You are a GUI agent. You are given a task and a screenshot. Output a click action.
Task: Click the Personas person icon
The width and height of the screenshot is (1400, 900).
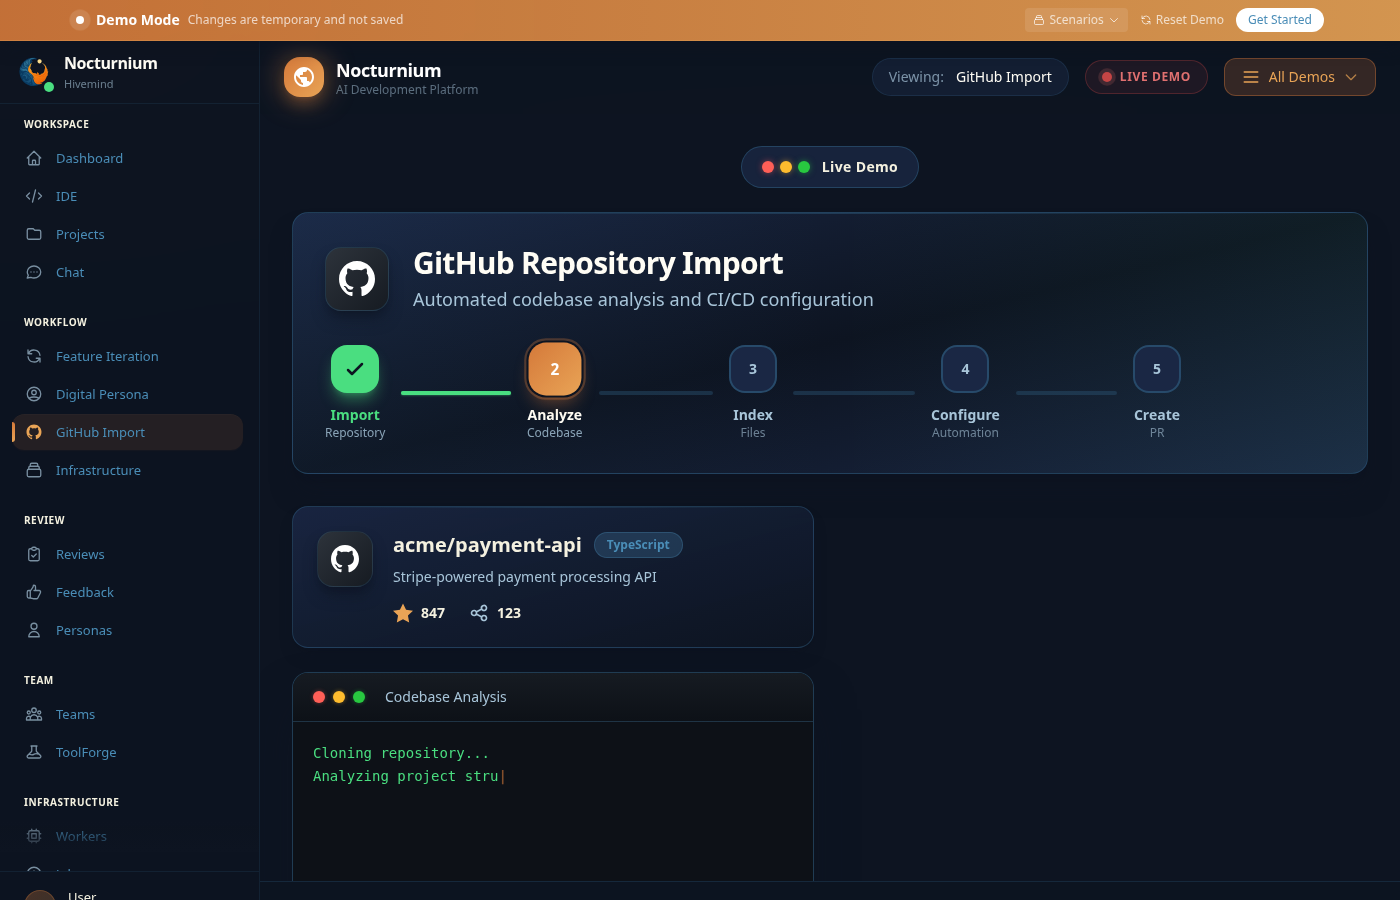pos(34,630)
